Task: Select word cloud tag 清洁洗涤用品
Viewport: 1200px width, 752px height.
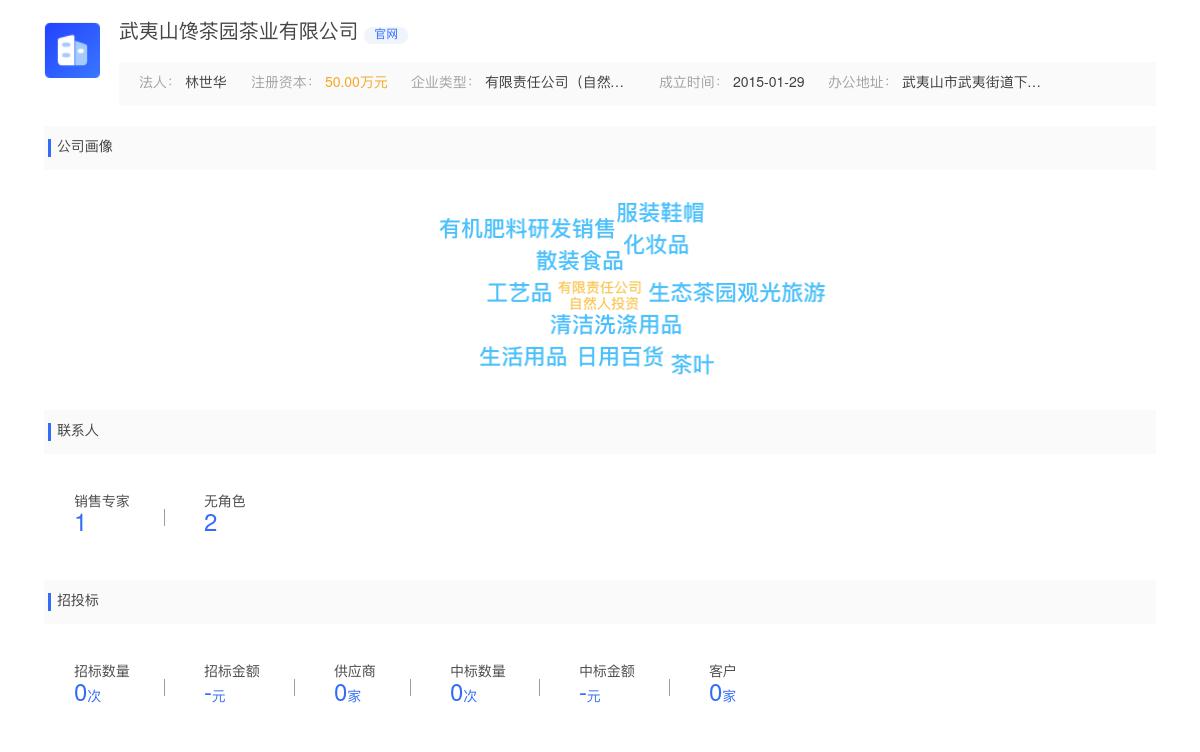Action: [616, 325]
